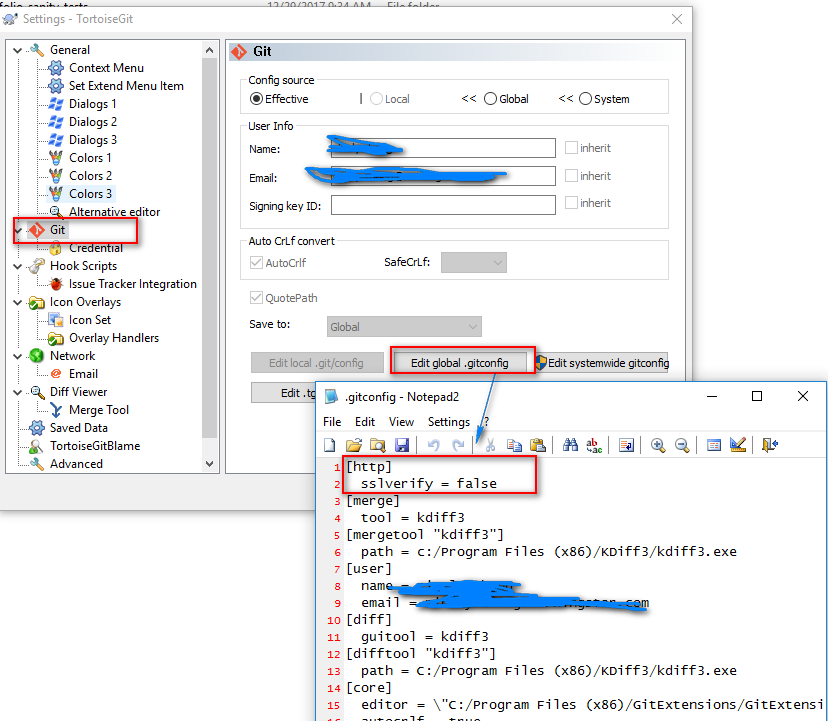Collapse the Git tree node
This screenshot has height=721, width=828.
click(x=17, y=230)
